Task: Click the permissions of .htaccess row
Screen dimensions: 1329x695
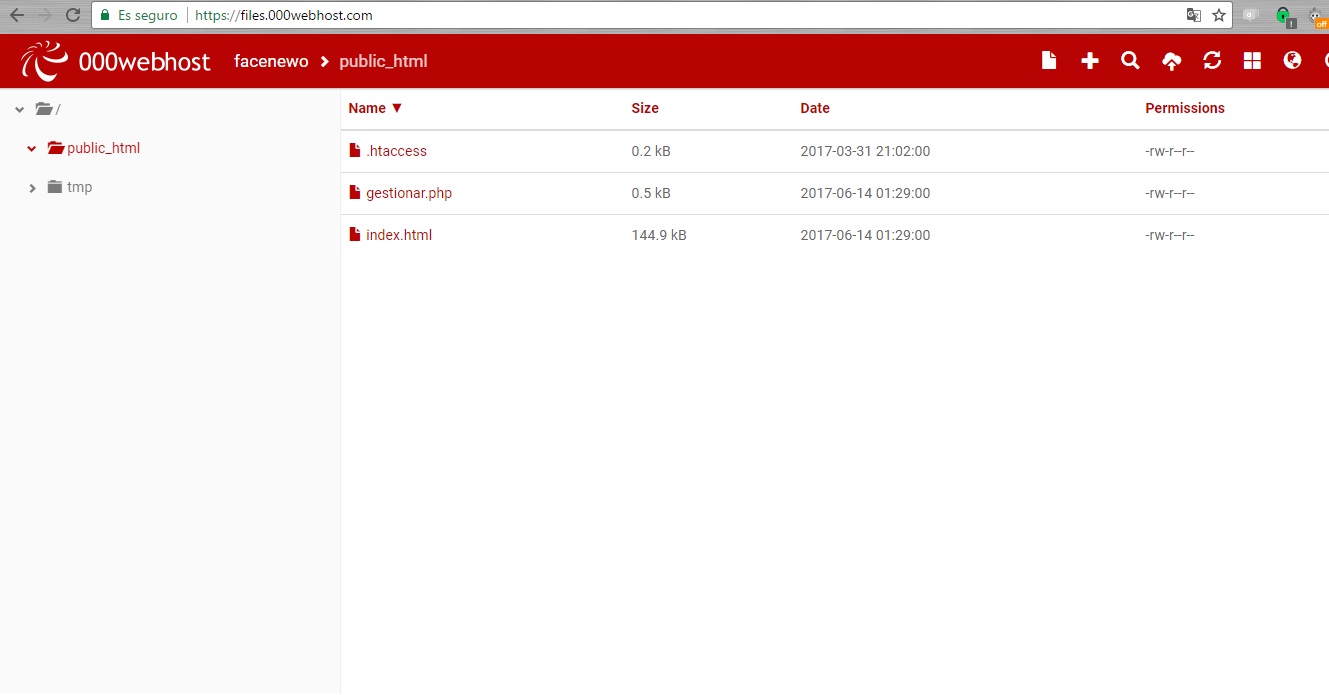Action: coord(1170,151)
